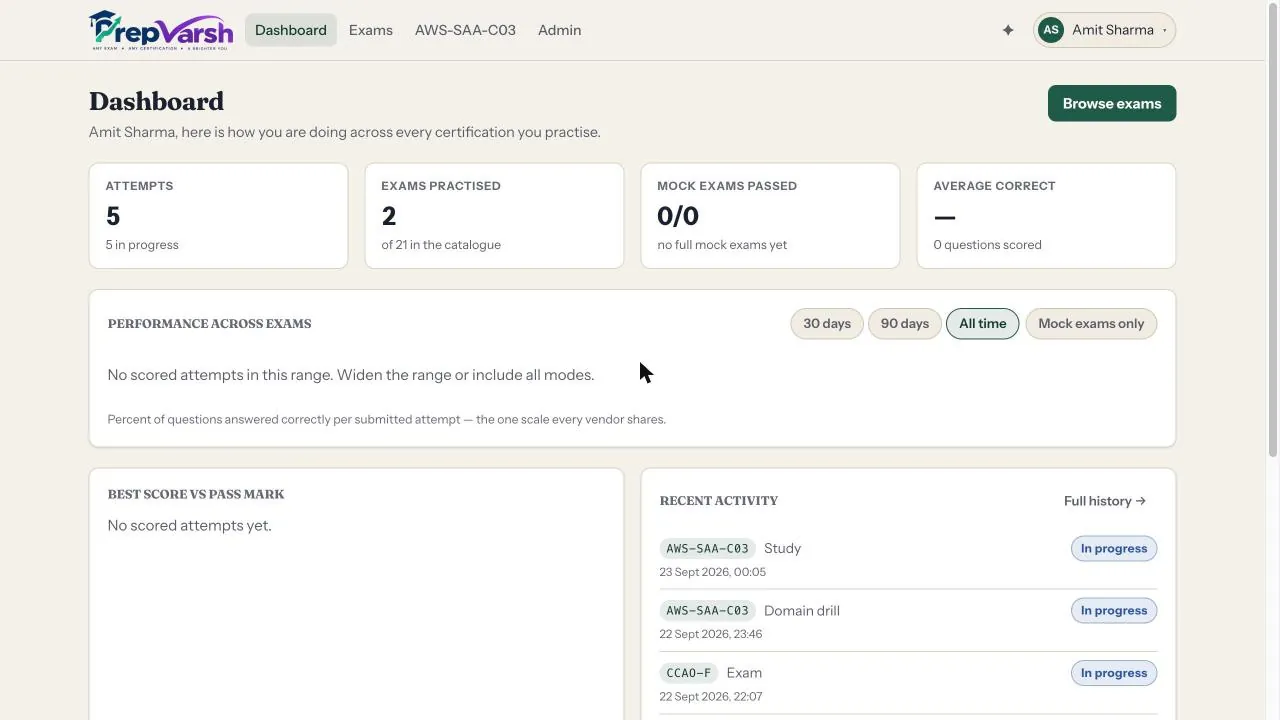Click the CCAO-F exam tag

click(689, 673)
